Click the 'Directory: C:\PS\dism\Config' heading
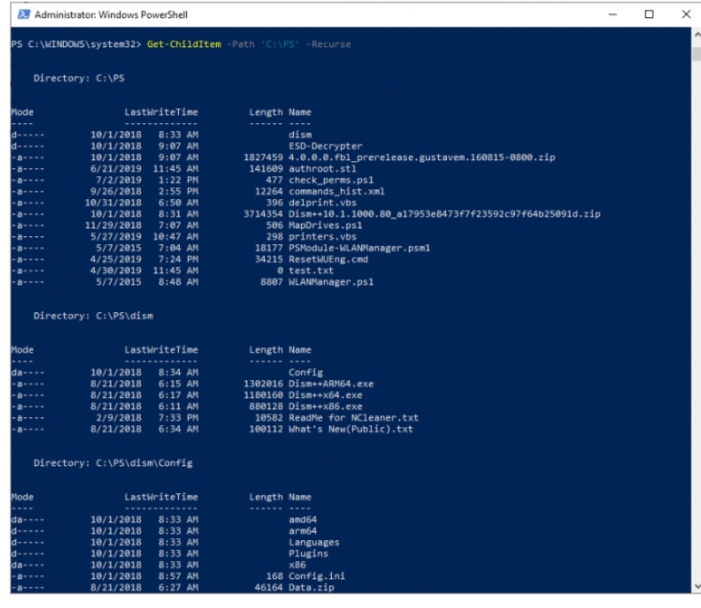701x608 pixels. pos(113,463)
